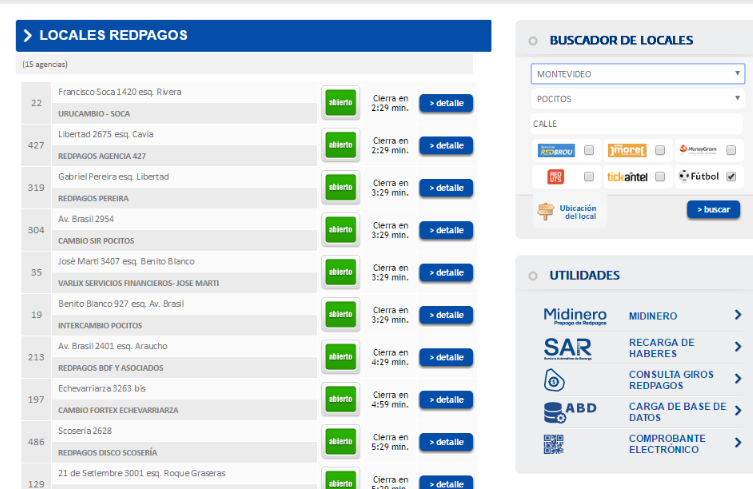753x489 pixels.
Task: Click abierto status for Varlix Jose Marti
Action: [340, 272]
